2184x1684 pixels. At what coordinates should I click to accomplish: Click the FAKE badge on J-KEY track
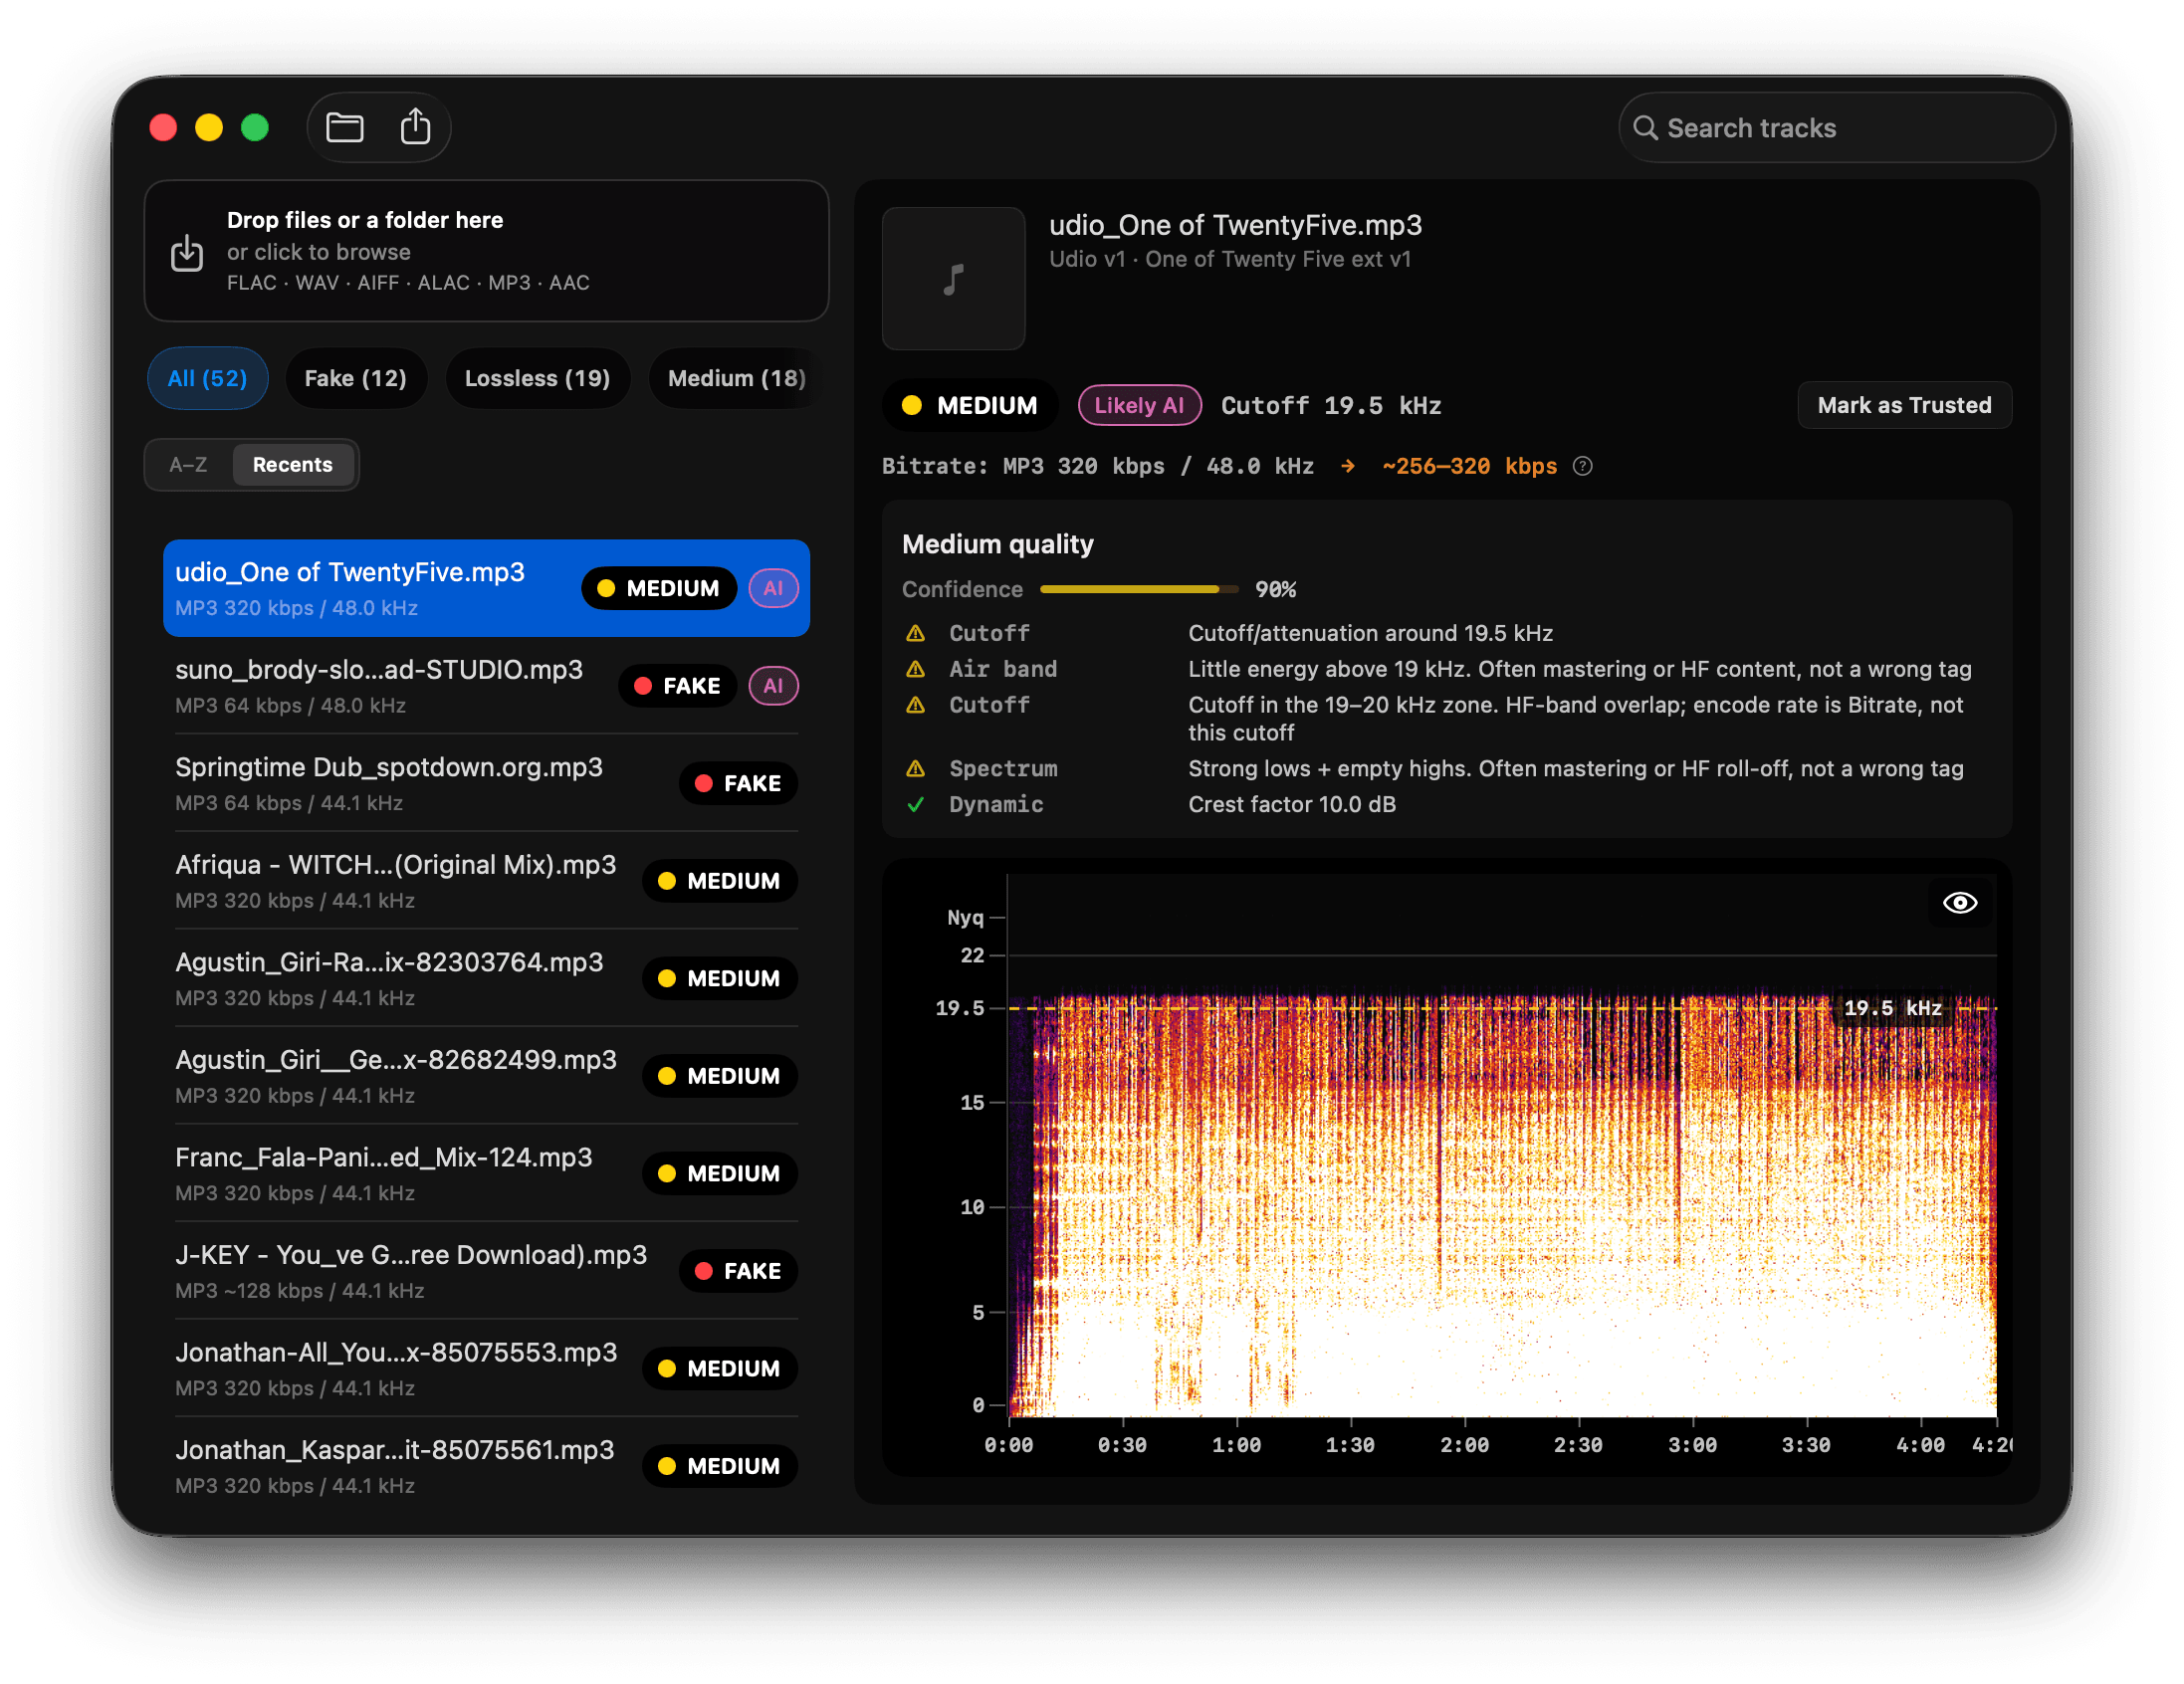pyautogui.click(x=738, y=1271)
